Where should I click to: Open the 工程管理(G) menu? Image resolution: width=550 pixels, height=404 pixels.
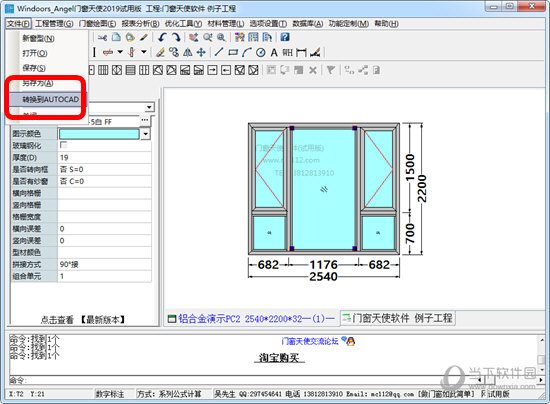click(x=54, y=23)
